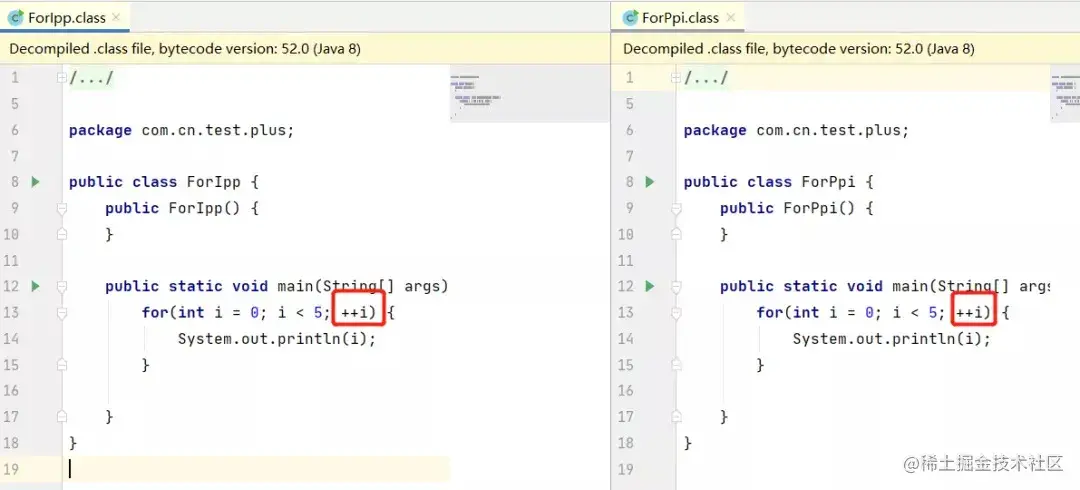Screen dimensions: 1080x490
Task: Click fold end marker on line 15 in ForPpi
Action: tap(676, 365)
